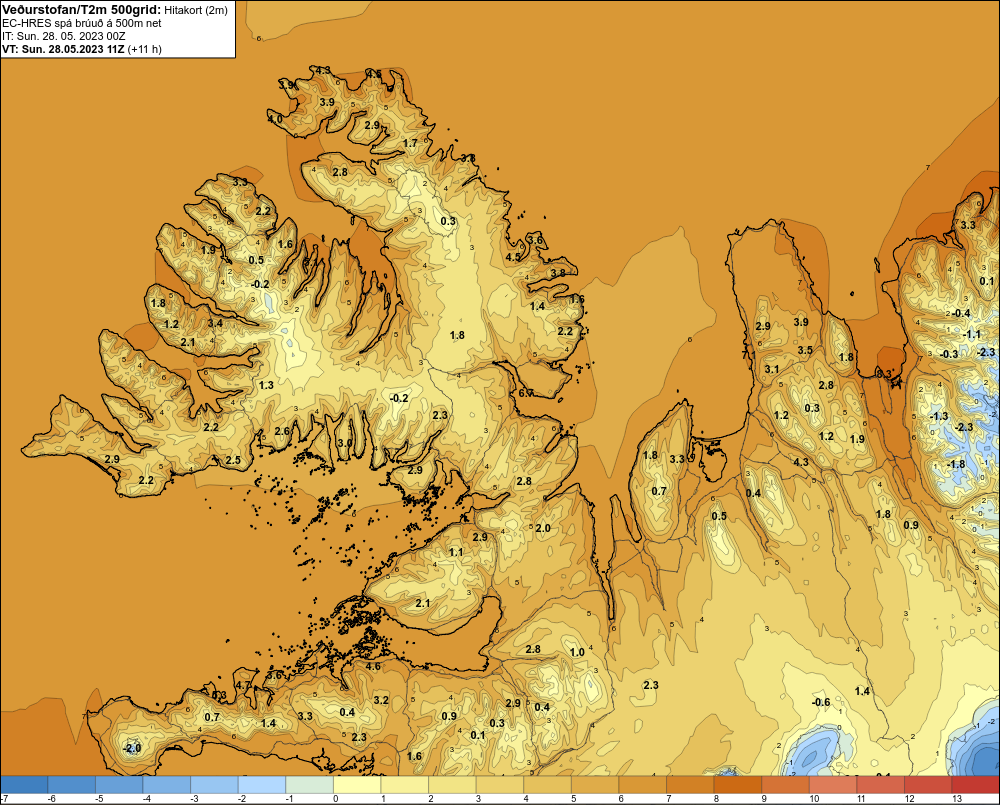Click the 'EC-HRES spá brúuð á 500m net' line
1000x805 pixels.
(82, 23)
